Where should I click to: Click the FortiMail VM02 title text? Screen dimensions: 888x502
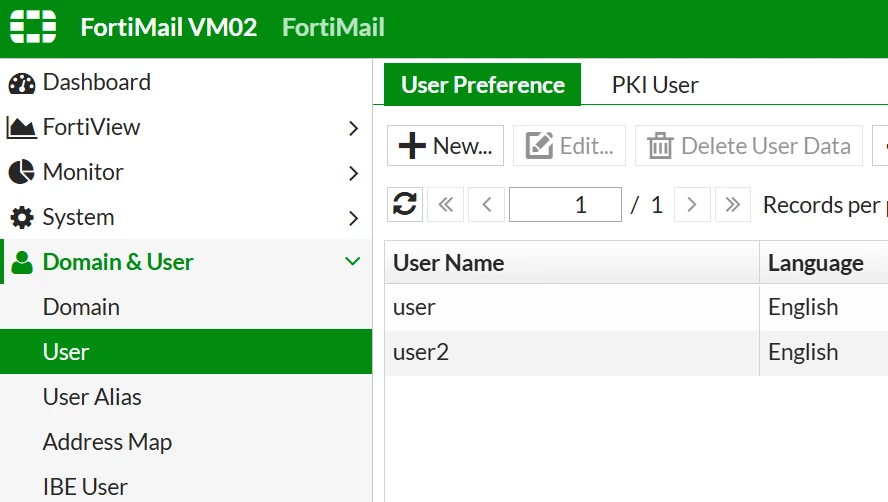pos(169,27)
